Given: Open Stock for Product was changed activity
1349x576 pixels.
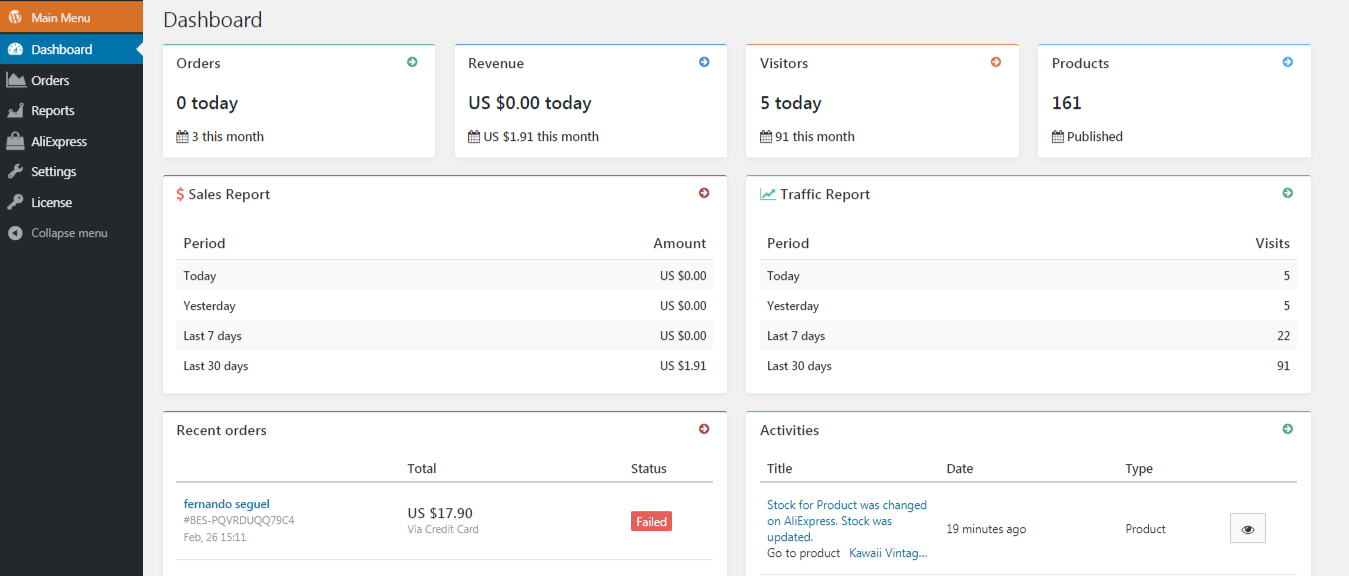Looking at the screenshot, I should click(847, 521).
